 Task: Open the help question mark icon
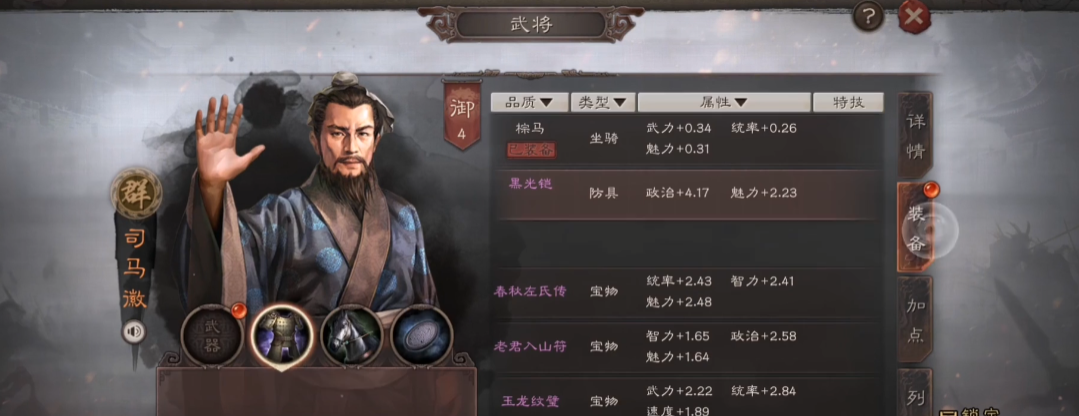[x=868, y=17]
